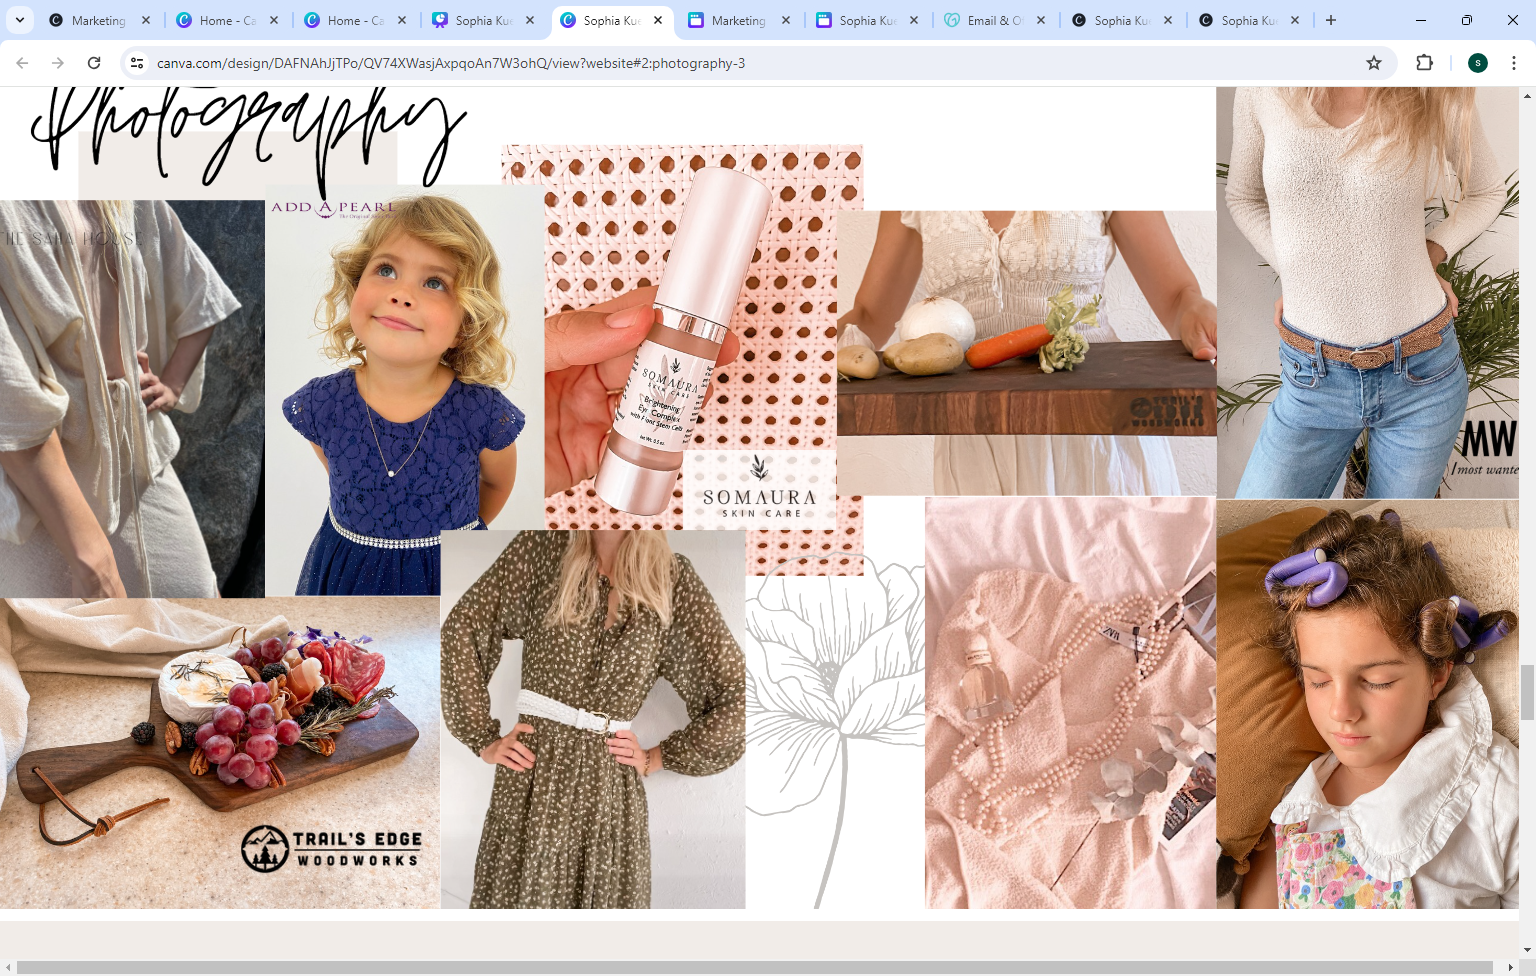The image size is (1536, 976).
Task: Click the browser back arrow
Action: click(22, 63)
